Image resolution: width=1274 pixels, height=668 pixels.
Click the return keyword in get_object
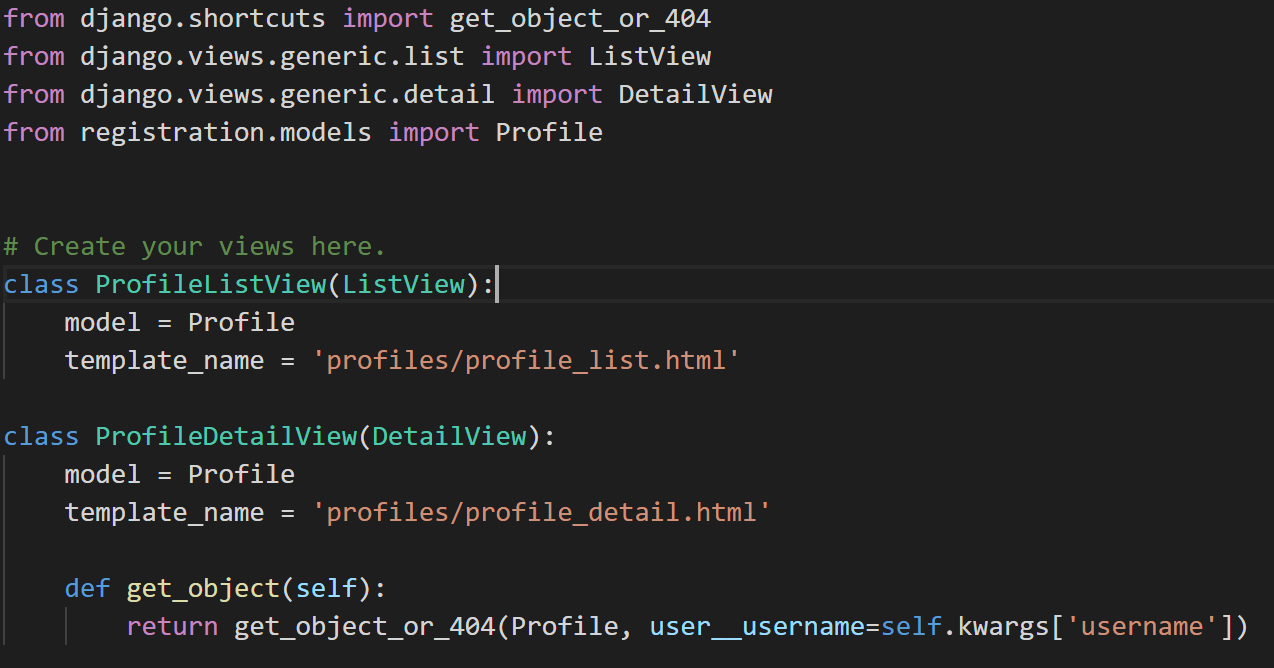tap(172, 627)
